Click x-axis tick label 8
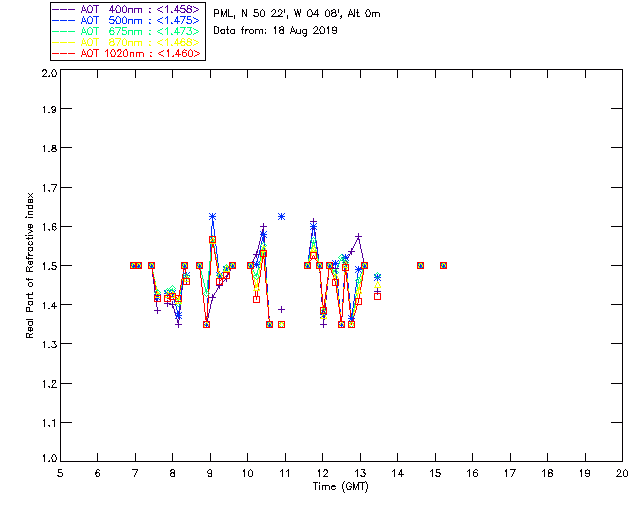Screen dimensions: 640x512 (x=173, y=473)
